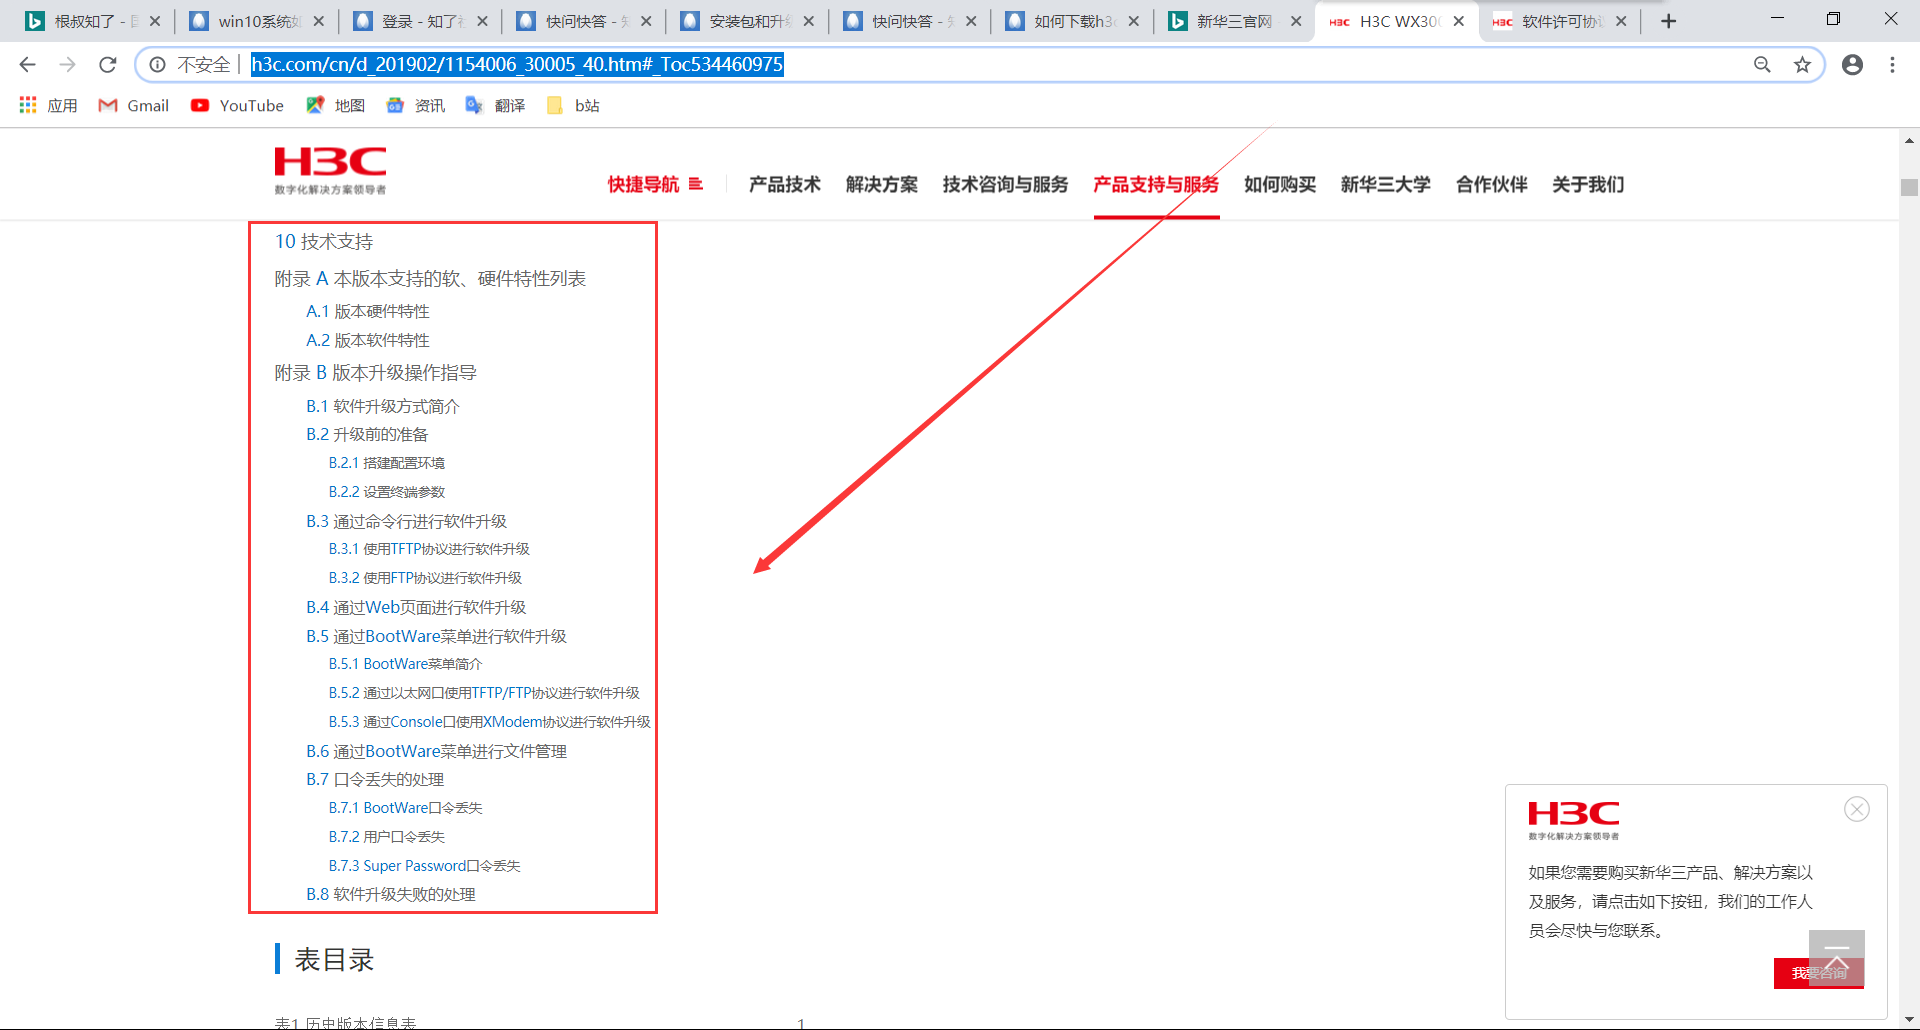Go to B.4 通过Web页面进行软件升级

point(416,607)
